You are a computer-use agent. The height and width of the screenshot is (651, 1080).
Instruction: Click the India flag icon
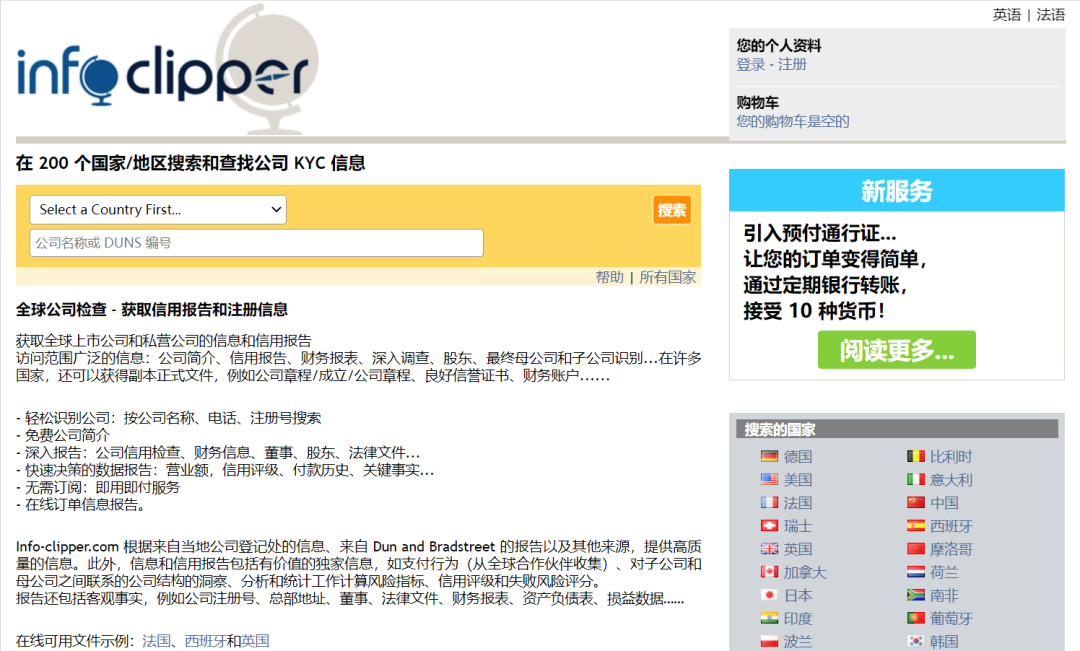coord(769,618)
